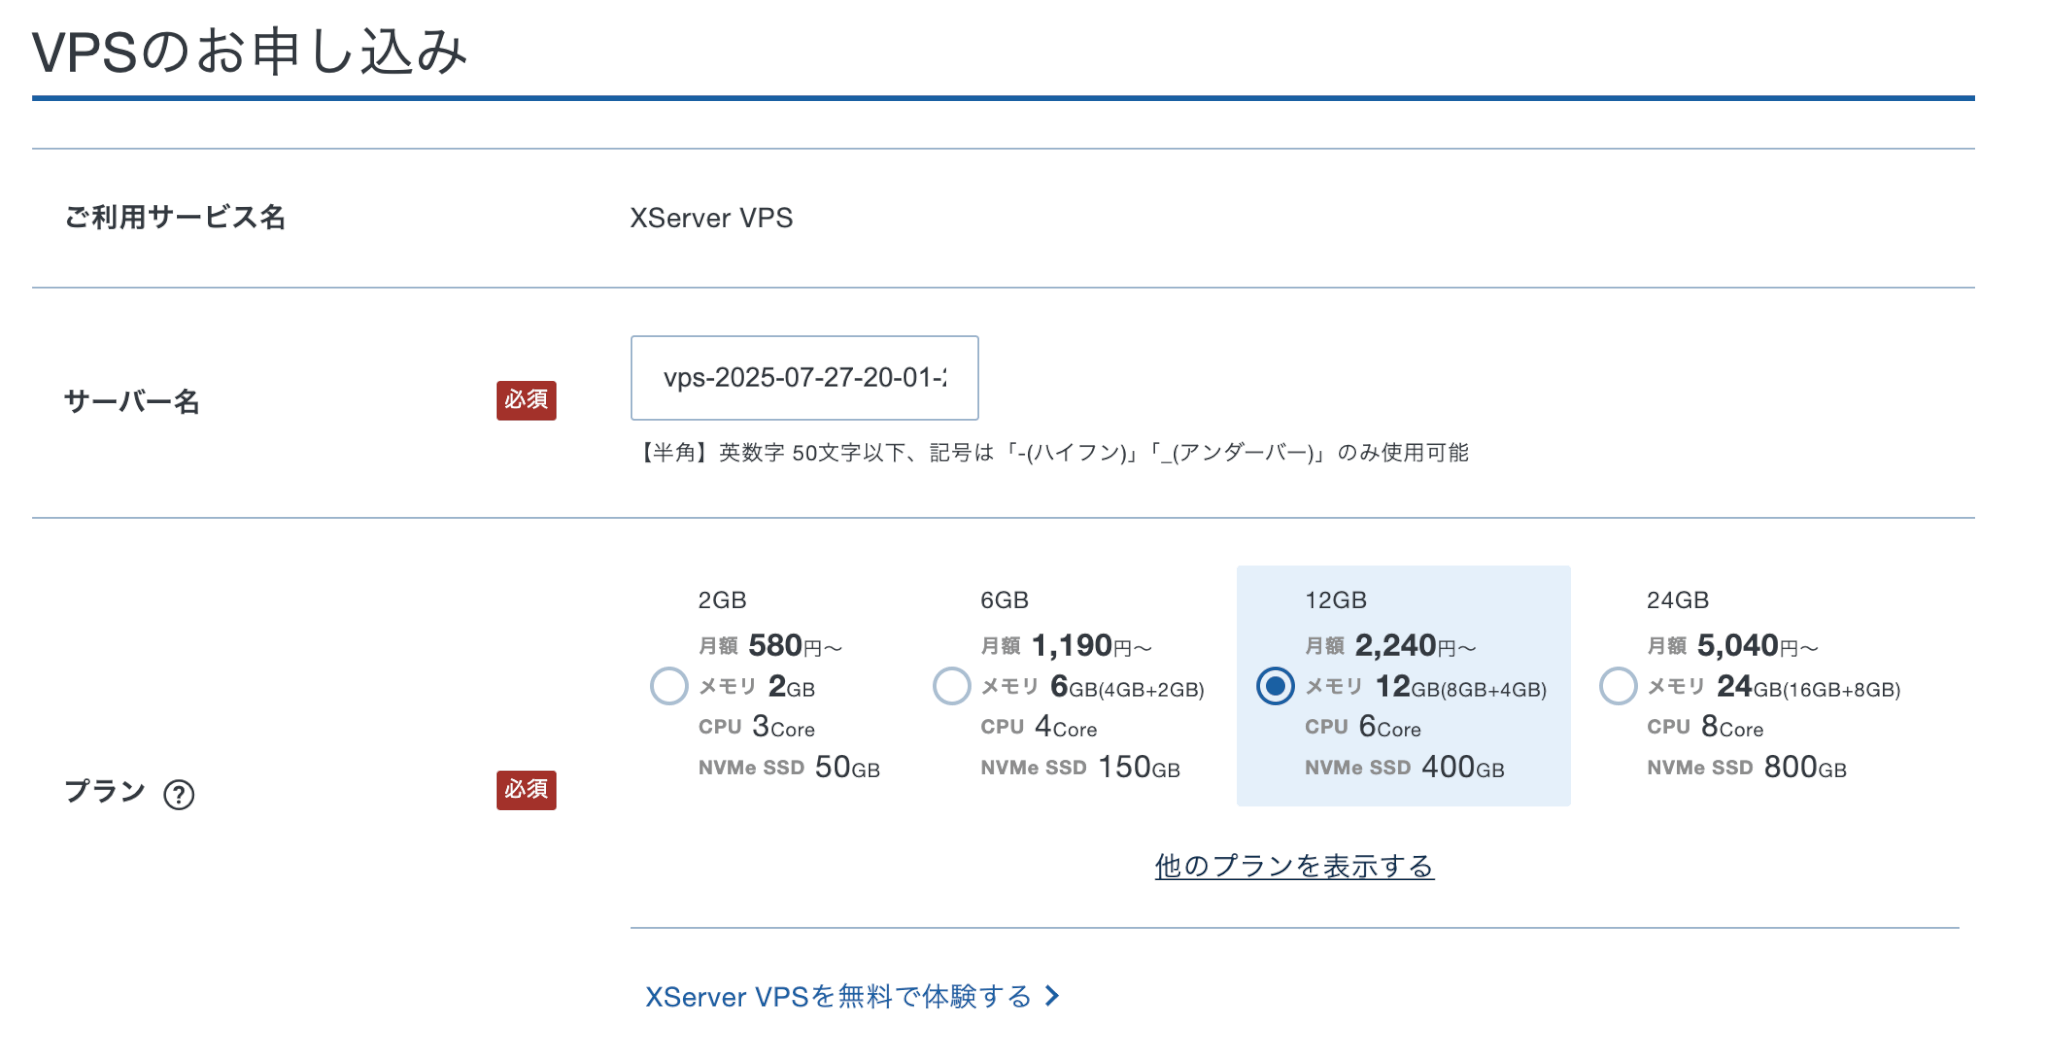Screen dimensions: 2048x1061
Task: Click the 6GB plan title text
Action: (1004, 600)
